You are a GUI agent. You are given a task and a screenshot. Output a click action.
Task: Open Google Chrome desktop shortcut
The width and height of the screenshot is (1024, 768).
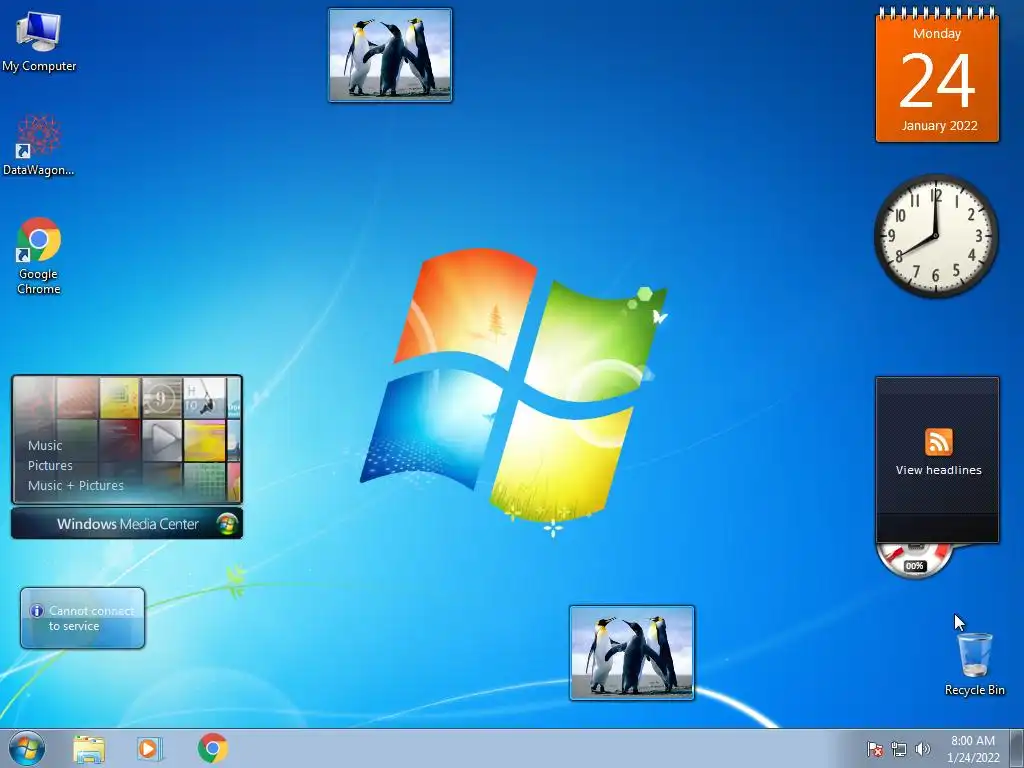39,256
